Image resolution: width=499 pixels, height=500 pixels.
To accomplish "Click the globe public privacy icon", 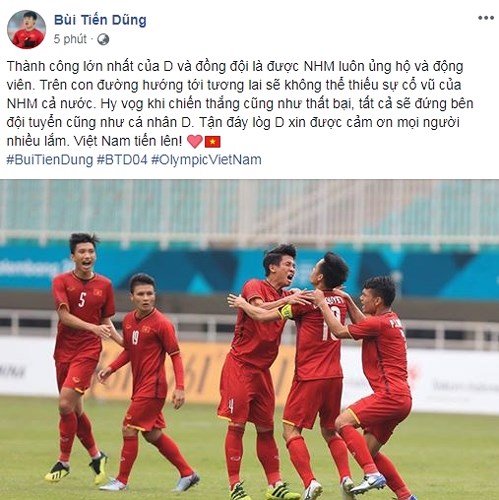I will click(x=103, y=39).
